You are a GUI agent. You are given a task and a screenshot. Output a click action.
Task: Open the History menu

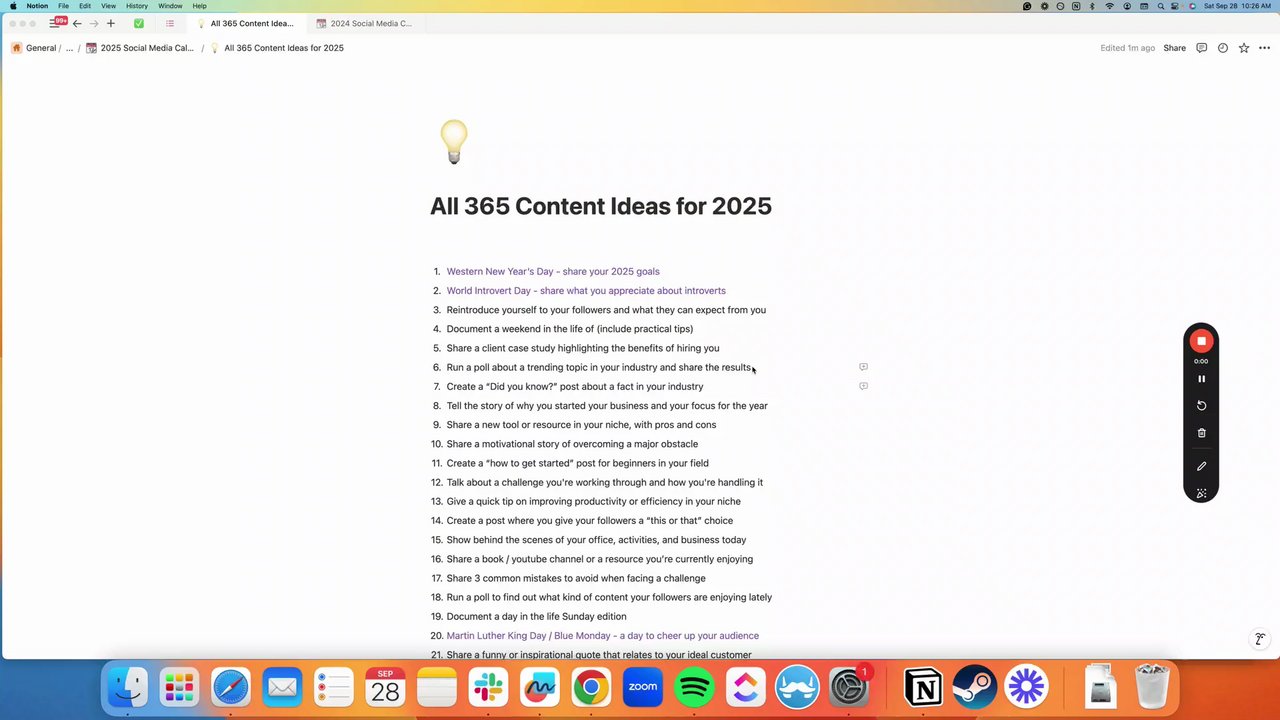[137, 6]
